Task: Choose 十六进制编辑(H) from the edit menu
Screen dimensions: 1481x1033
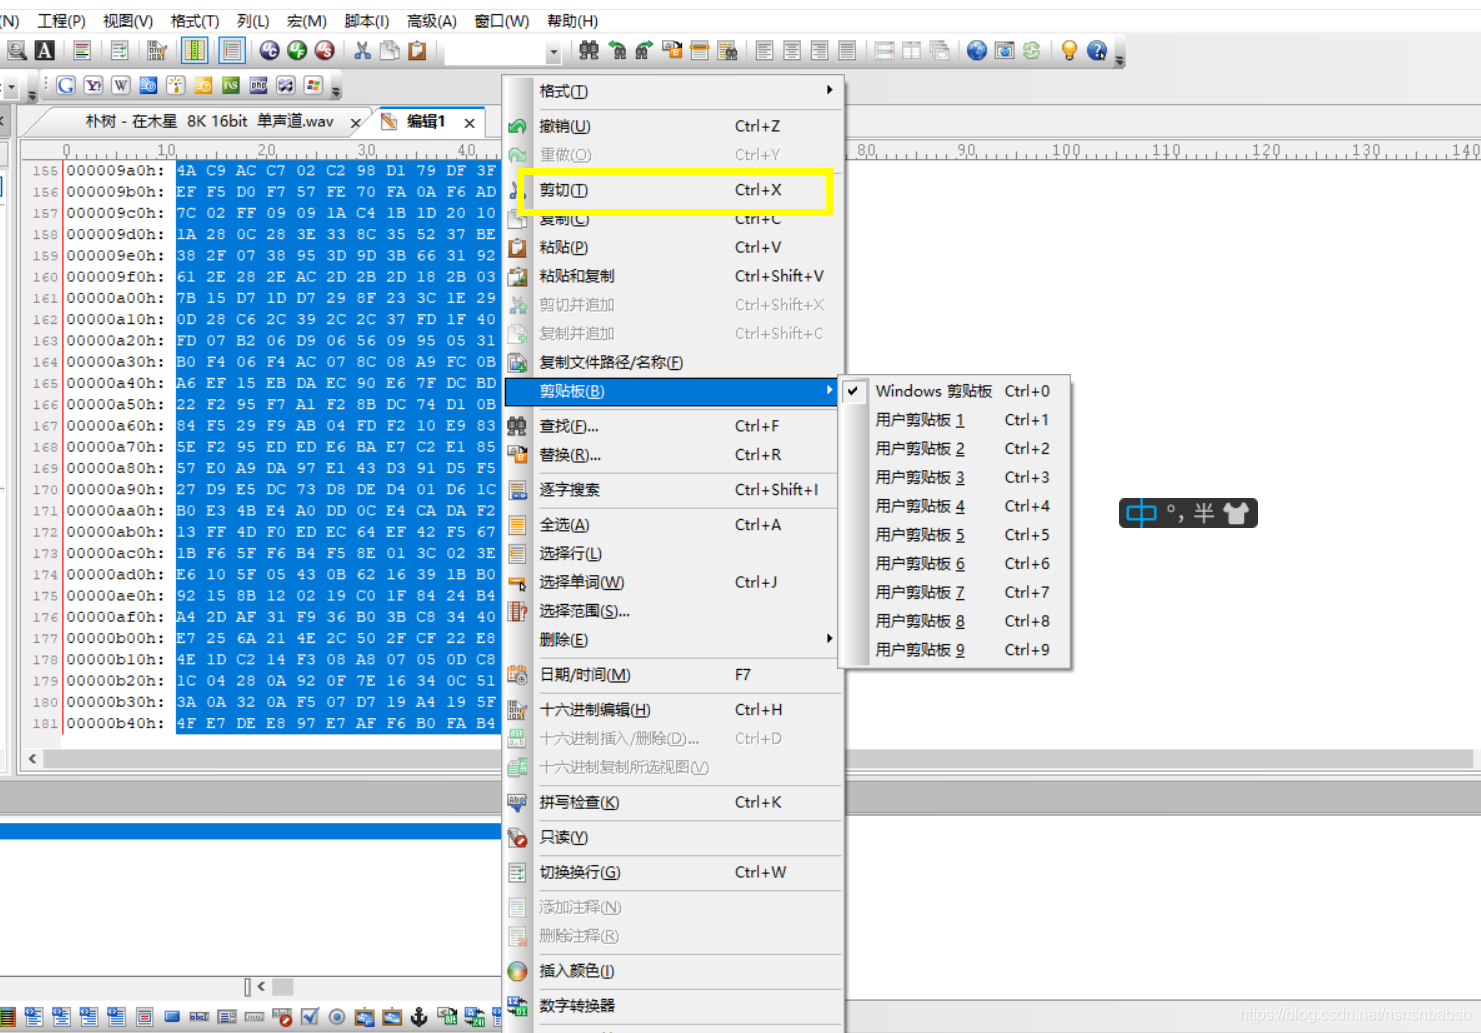Action: [x=673, y=710]
